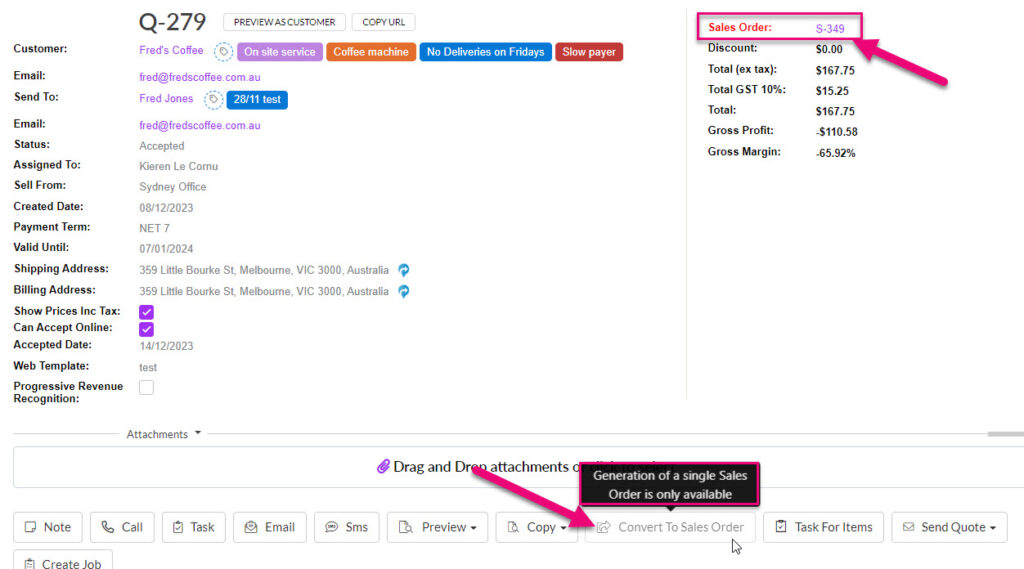
Task: Click the 28/11 test tag
Action: coord(257,99)
